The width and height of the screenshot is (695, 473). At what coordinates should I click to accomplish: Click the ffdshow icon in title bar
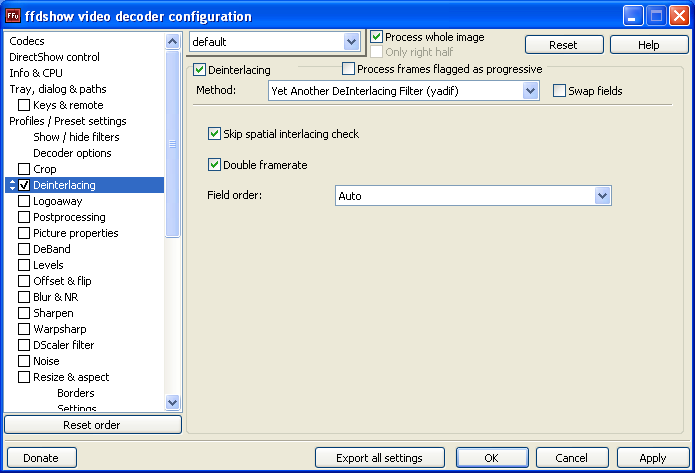12,16
